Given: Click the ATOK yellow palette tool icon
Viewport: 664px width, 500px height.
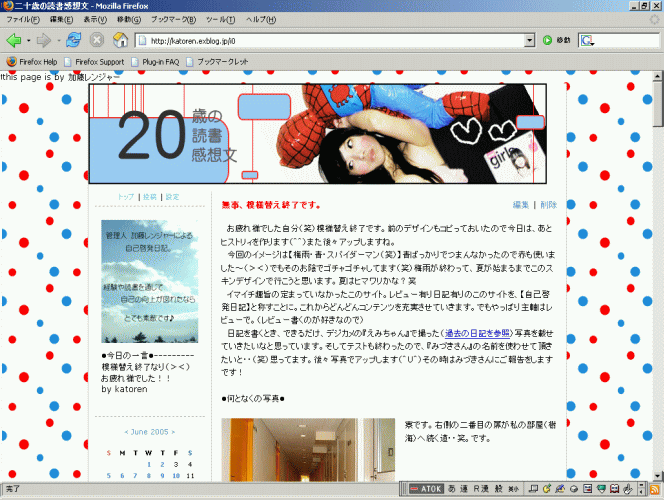Looking at the screenshot, I should pyautogui.click(x=547, y=489).
